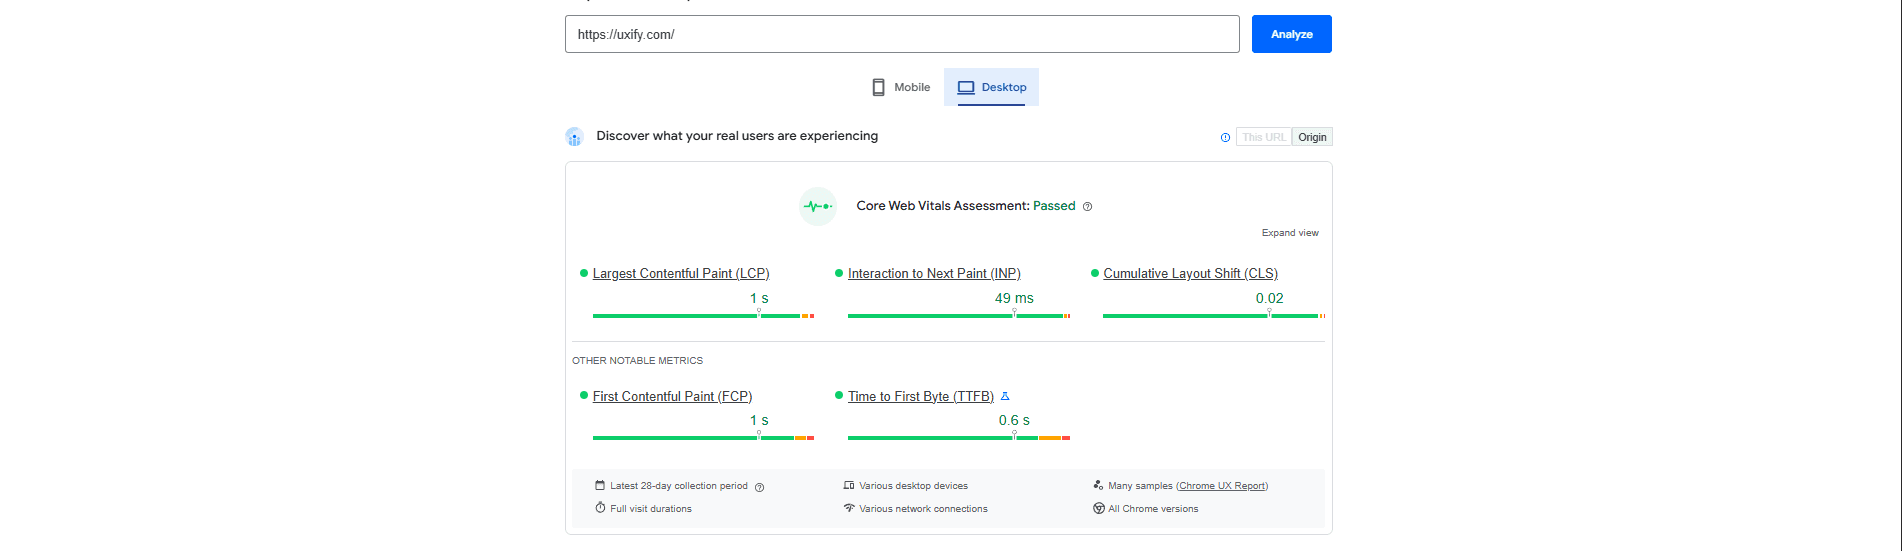Click the FCP distribution bar

pos(703,438)
